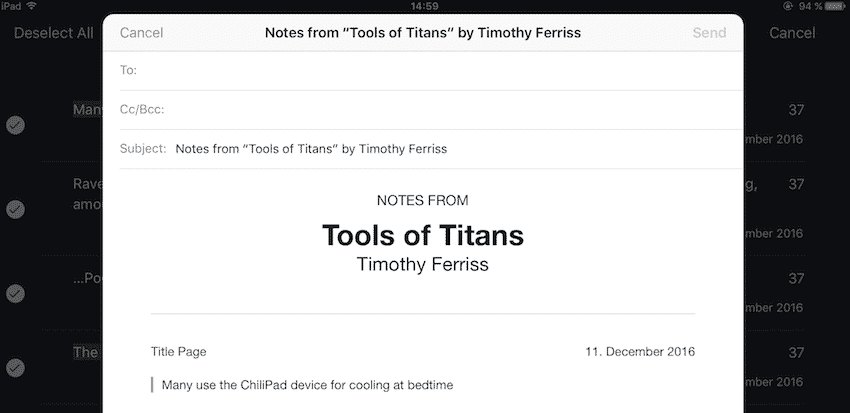Tap the rotation lock status icon
The height and width of the screenshot is (413, 850).
coord(788,6)
